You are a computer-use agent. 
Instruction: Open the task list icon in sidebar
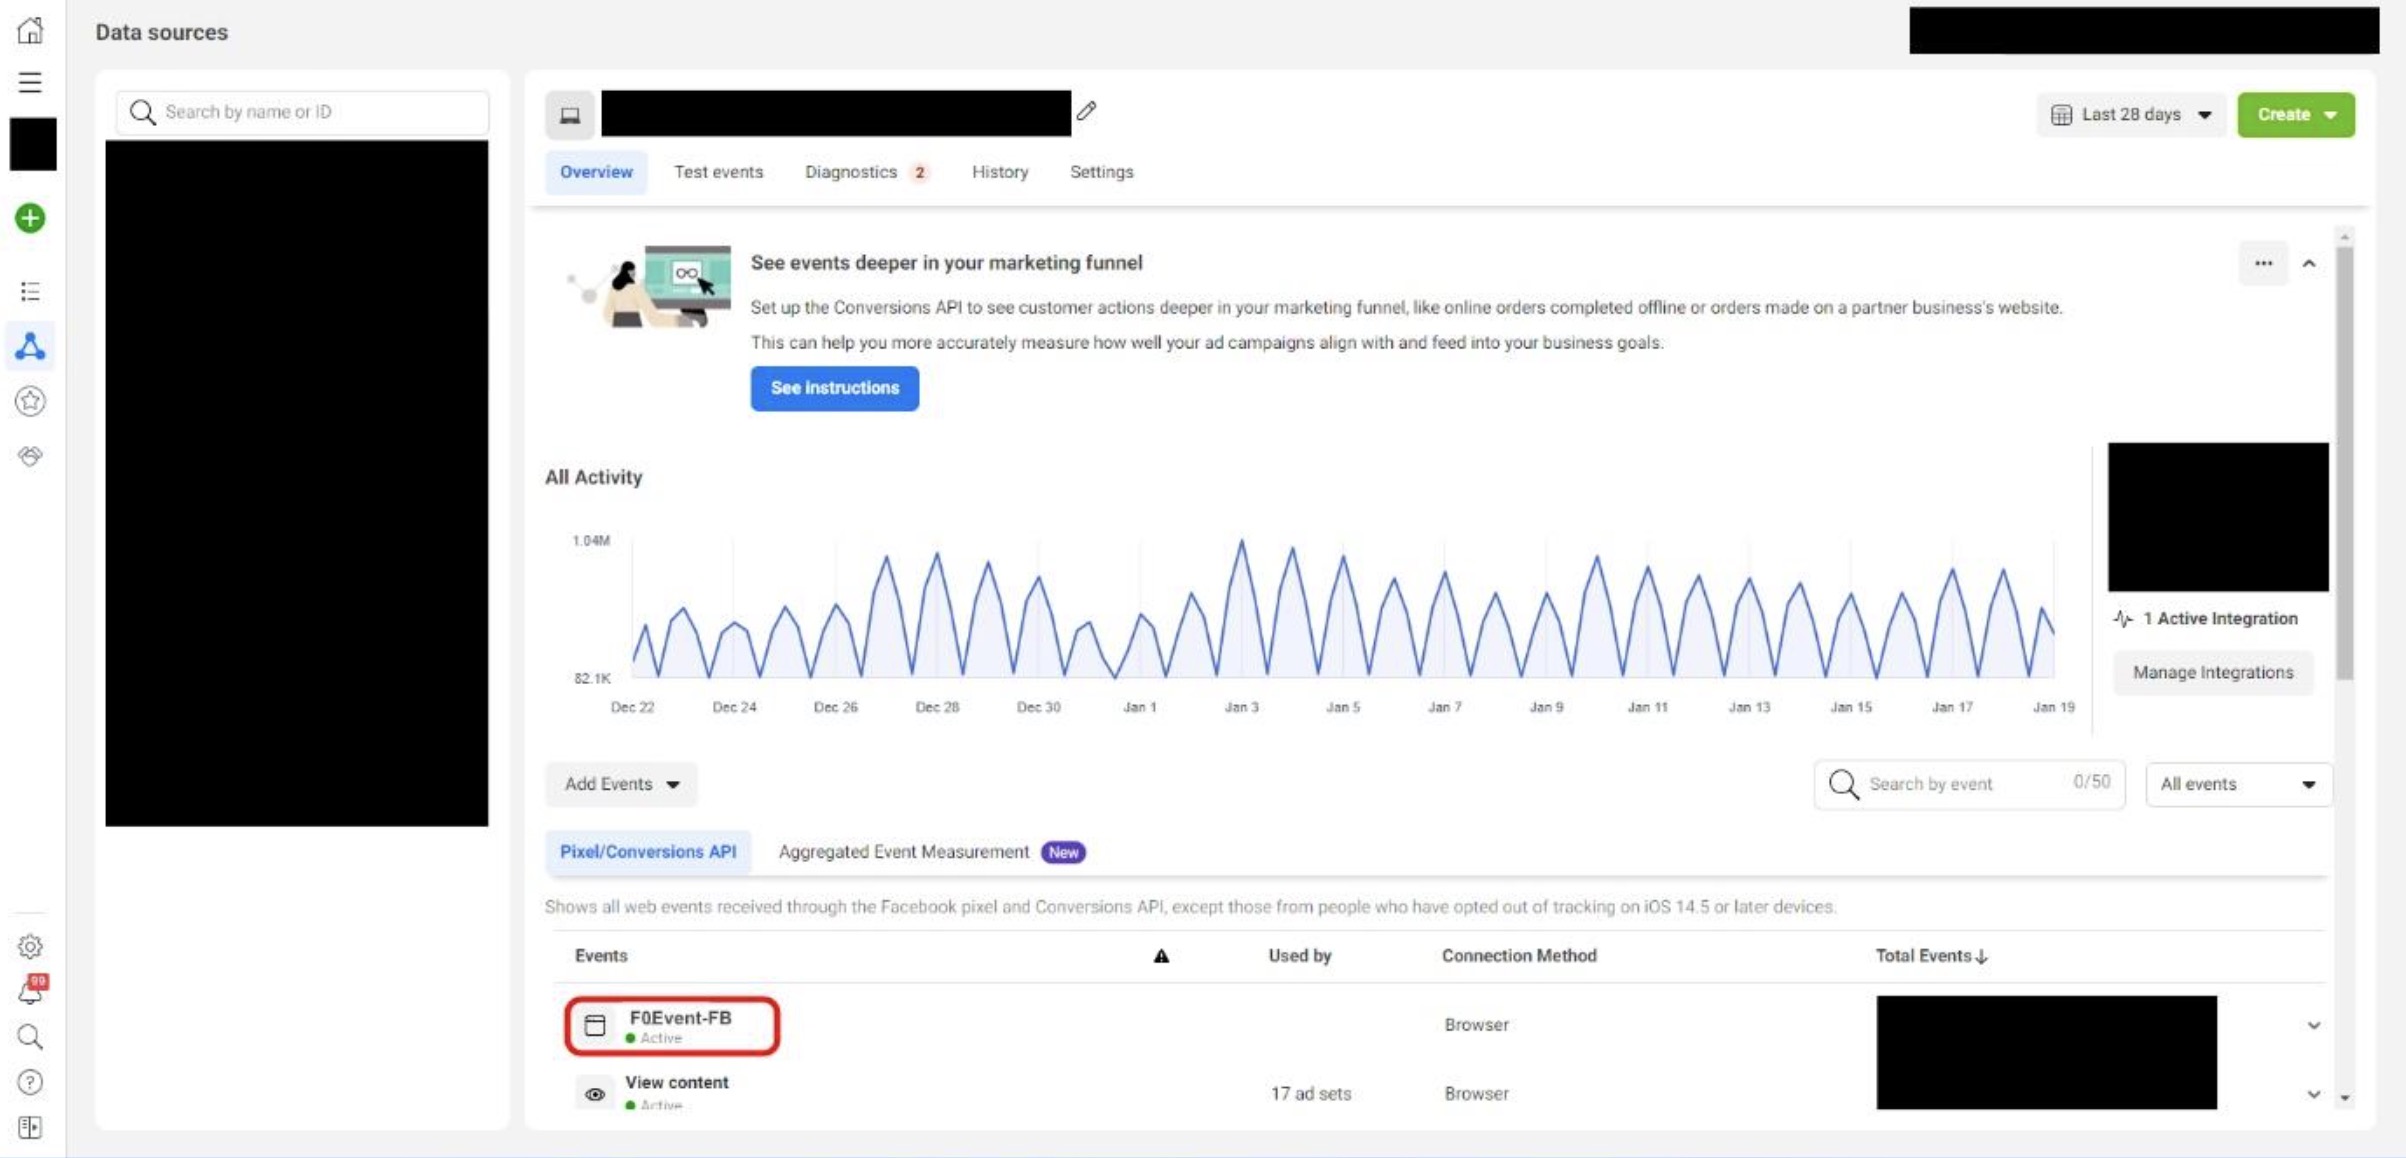coord(30,291)
